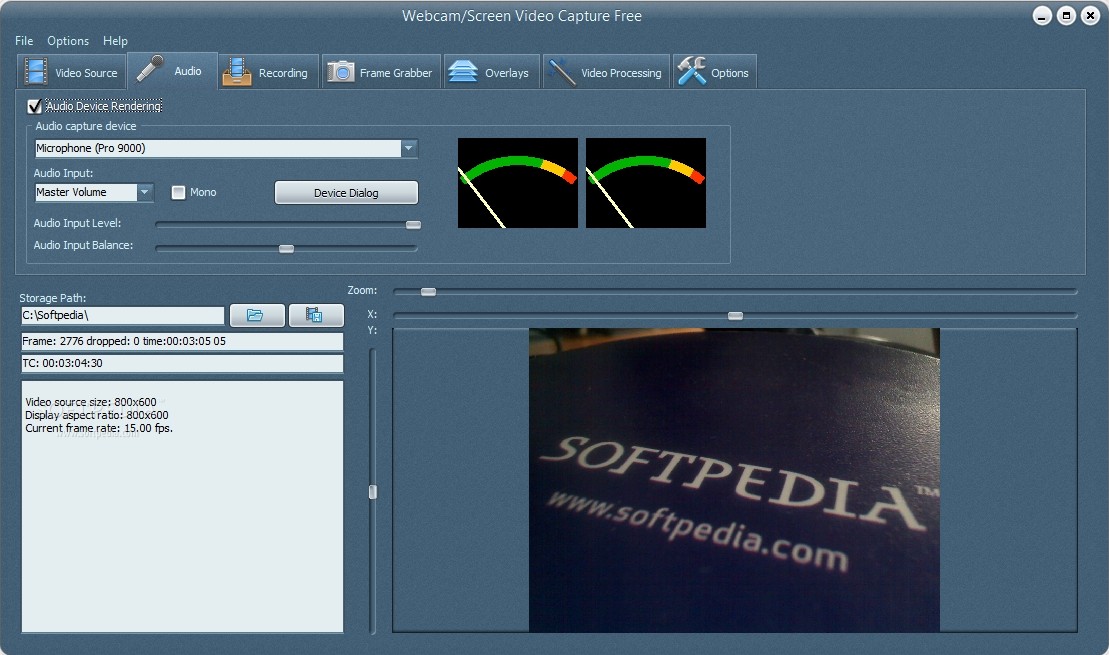Click the Options wrench and hammer icon
This screenshot has width=1109, height=655.
(691, 71)
